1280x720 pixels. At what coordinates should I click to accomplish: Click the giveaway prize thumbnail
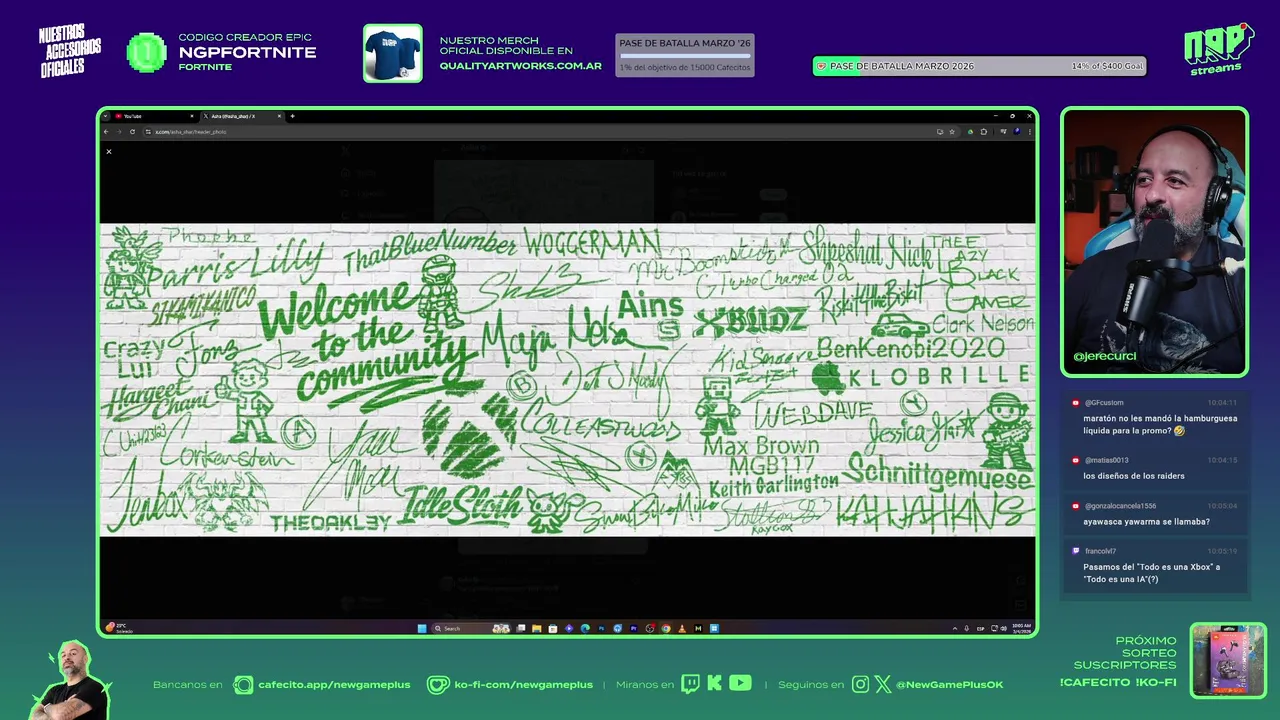pyautogui.click(x=1228, y=660)
